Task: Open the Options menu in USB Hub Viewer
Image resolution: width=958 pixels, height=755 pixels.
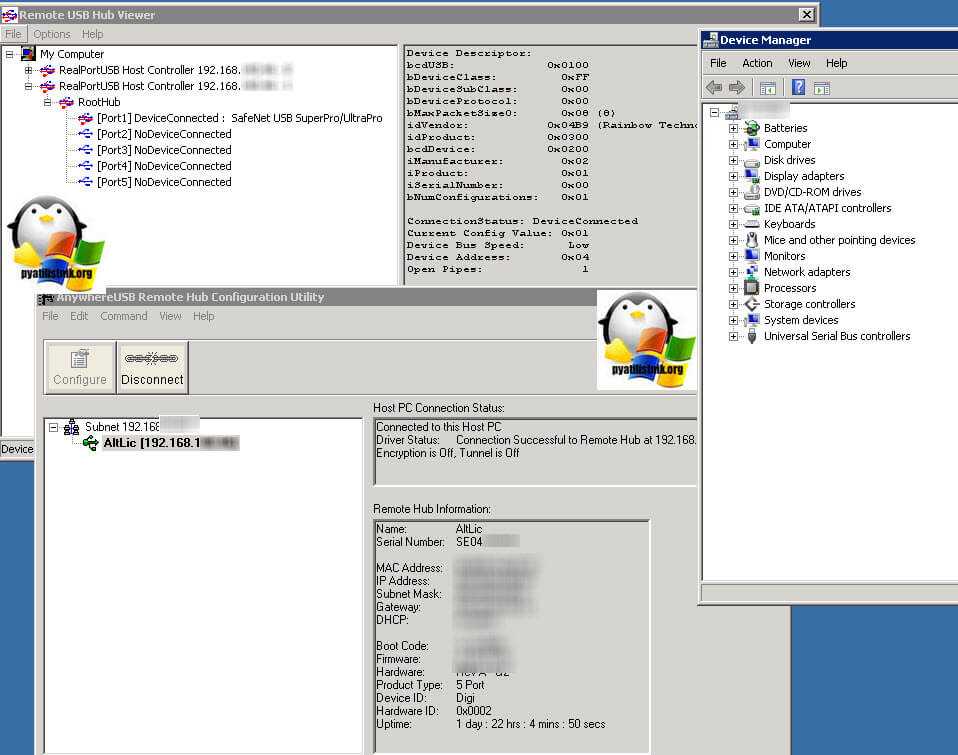Action: click(52, 34)
